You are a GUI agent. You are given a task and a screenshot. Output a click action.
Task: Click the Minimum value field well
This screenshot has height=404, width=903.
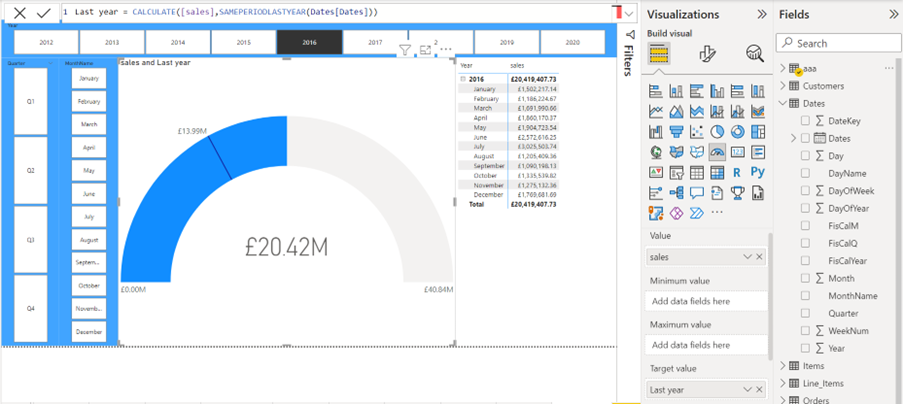707,301
